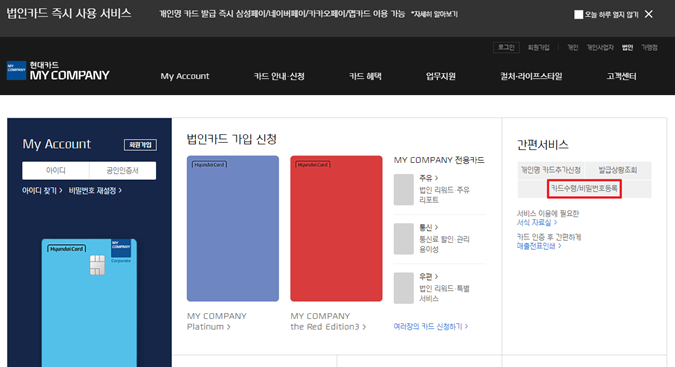Click 발급상황조회 quick service button
Screen dimensions: 675x367
[618, 170]
